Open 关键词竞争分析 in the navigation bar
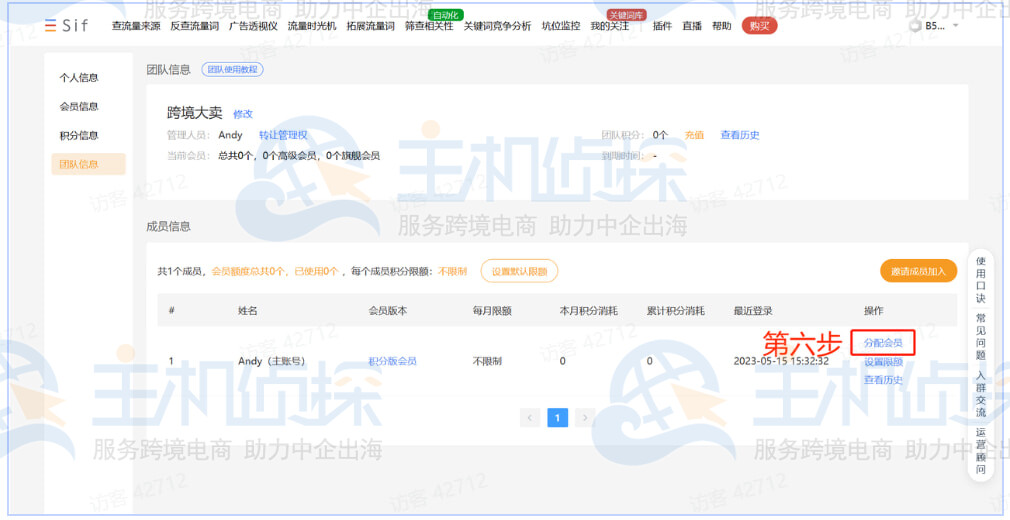This screenshot has height=520, width=1010. click(497, 26)
